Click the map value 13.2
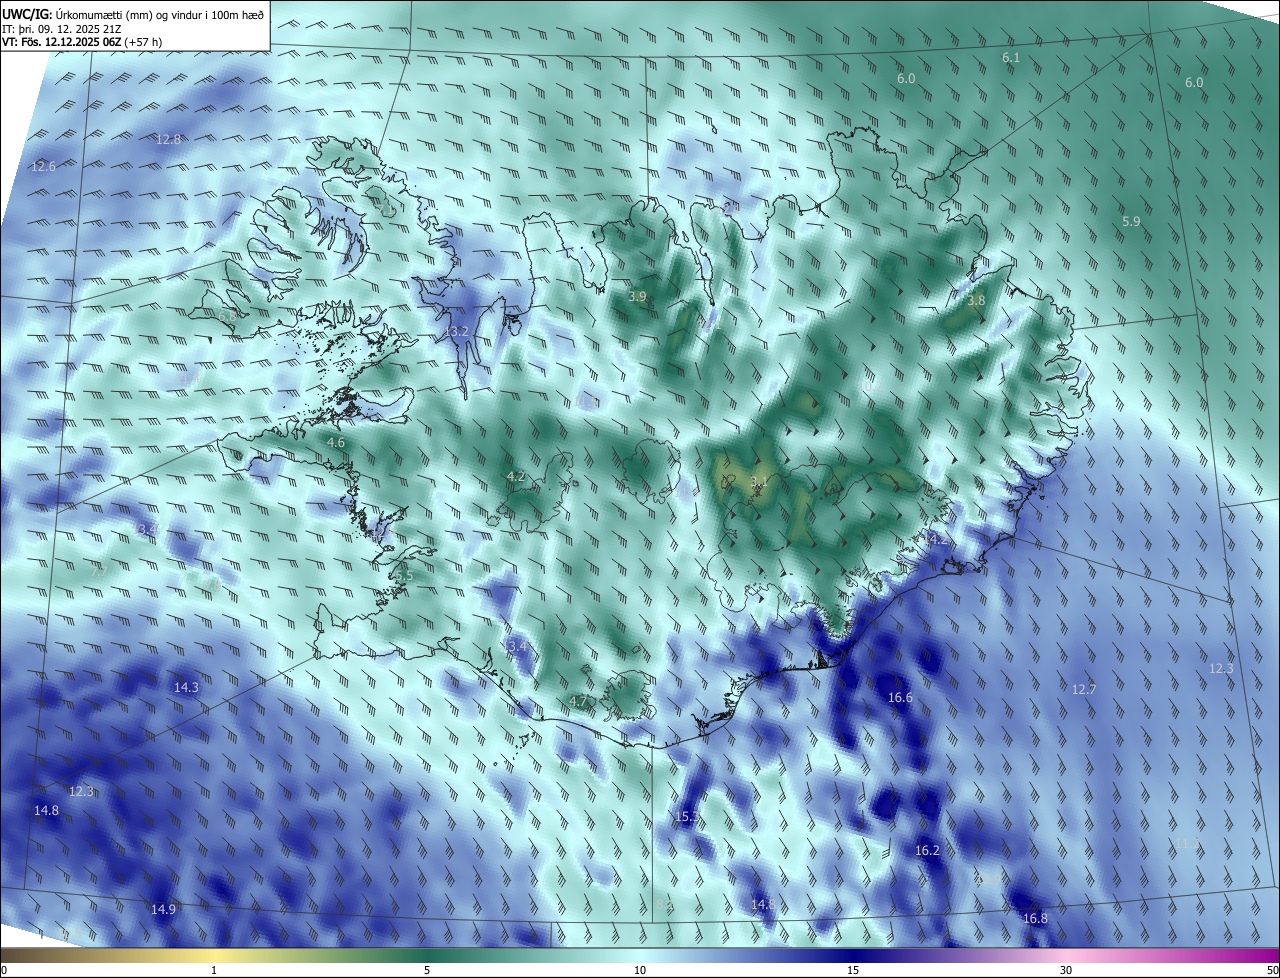 456,331
